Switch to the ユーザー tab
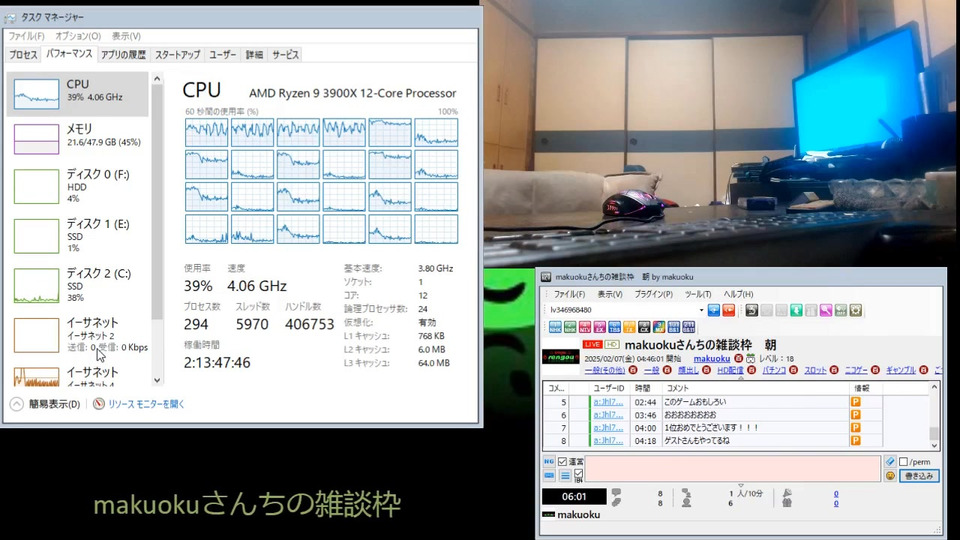Image resolution: width=960 pixels, height=540 pixels. 222,54
